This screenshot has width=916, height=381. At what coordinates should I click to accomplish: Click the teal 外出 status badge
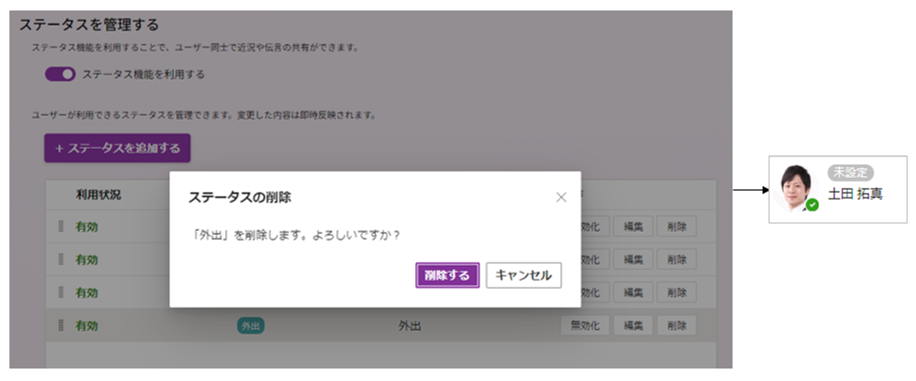[251, 326]
